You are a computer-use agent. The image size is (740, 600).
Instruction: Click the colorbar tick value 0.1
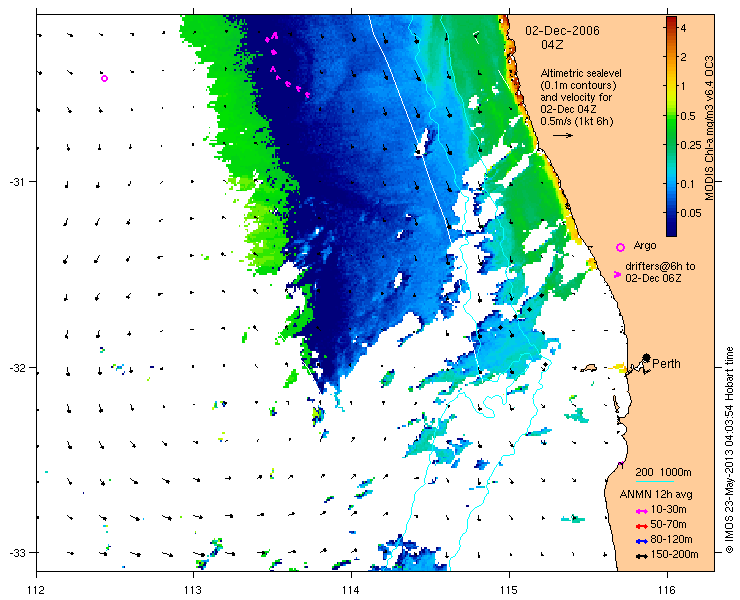(x=687, y=184)
